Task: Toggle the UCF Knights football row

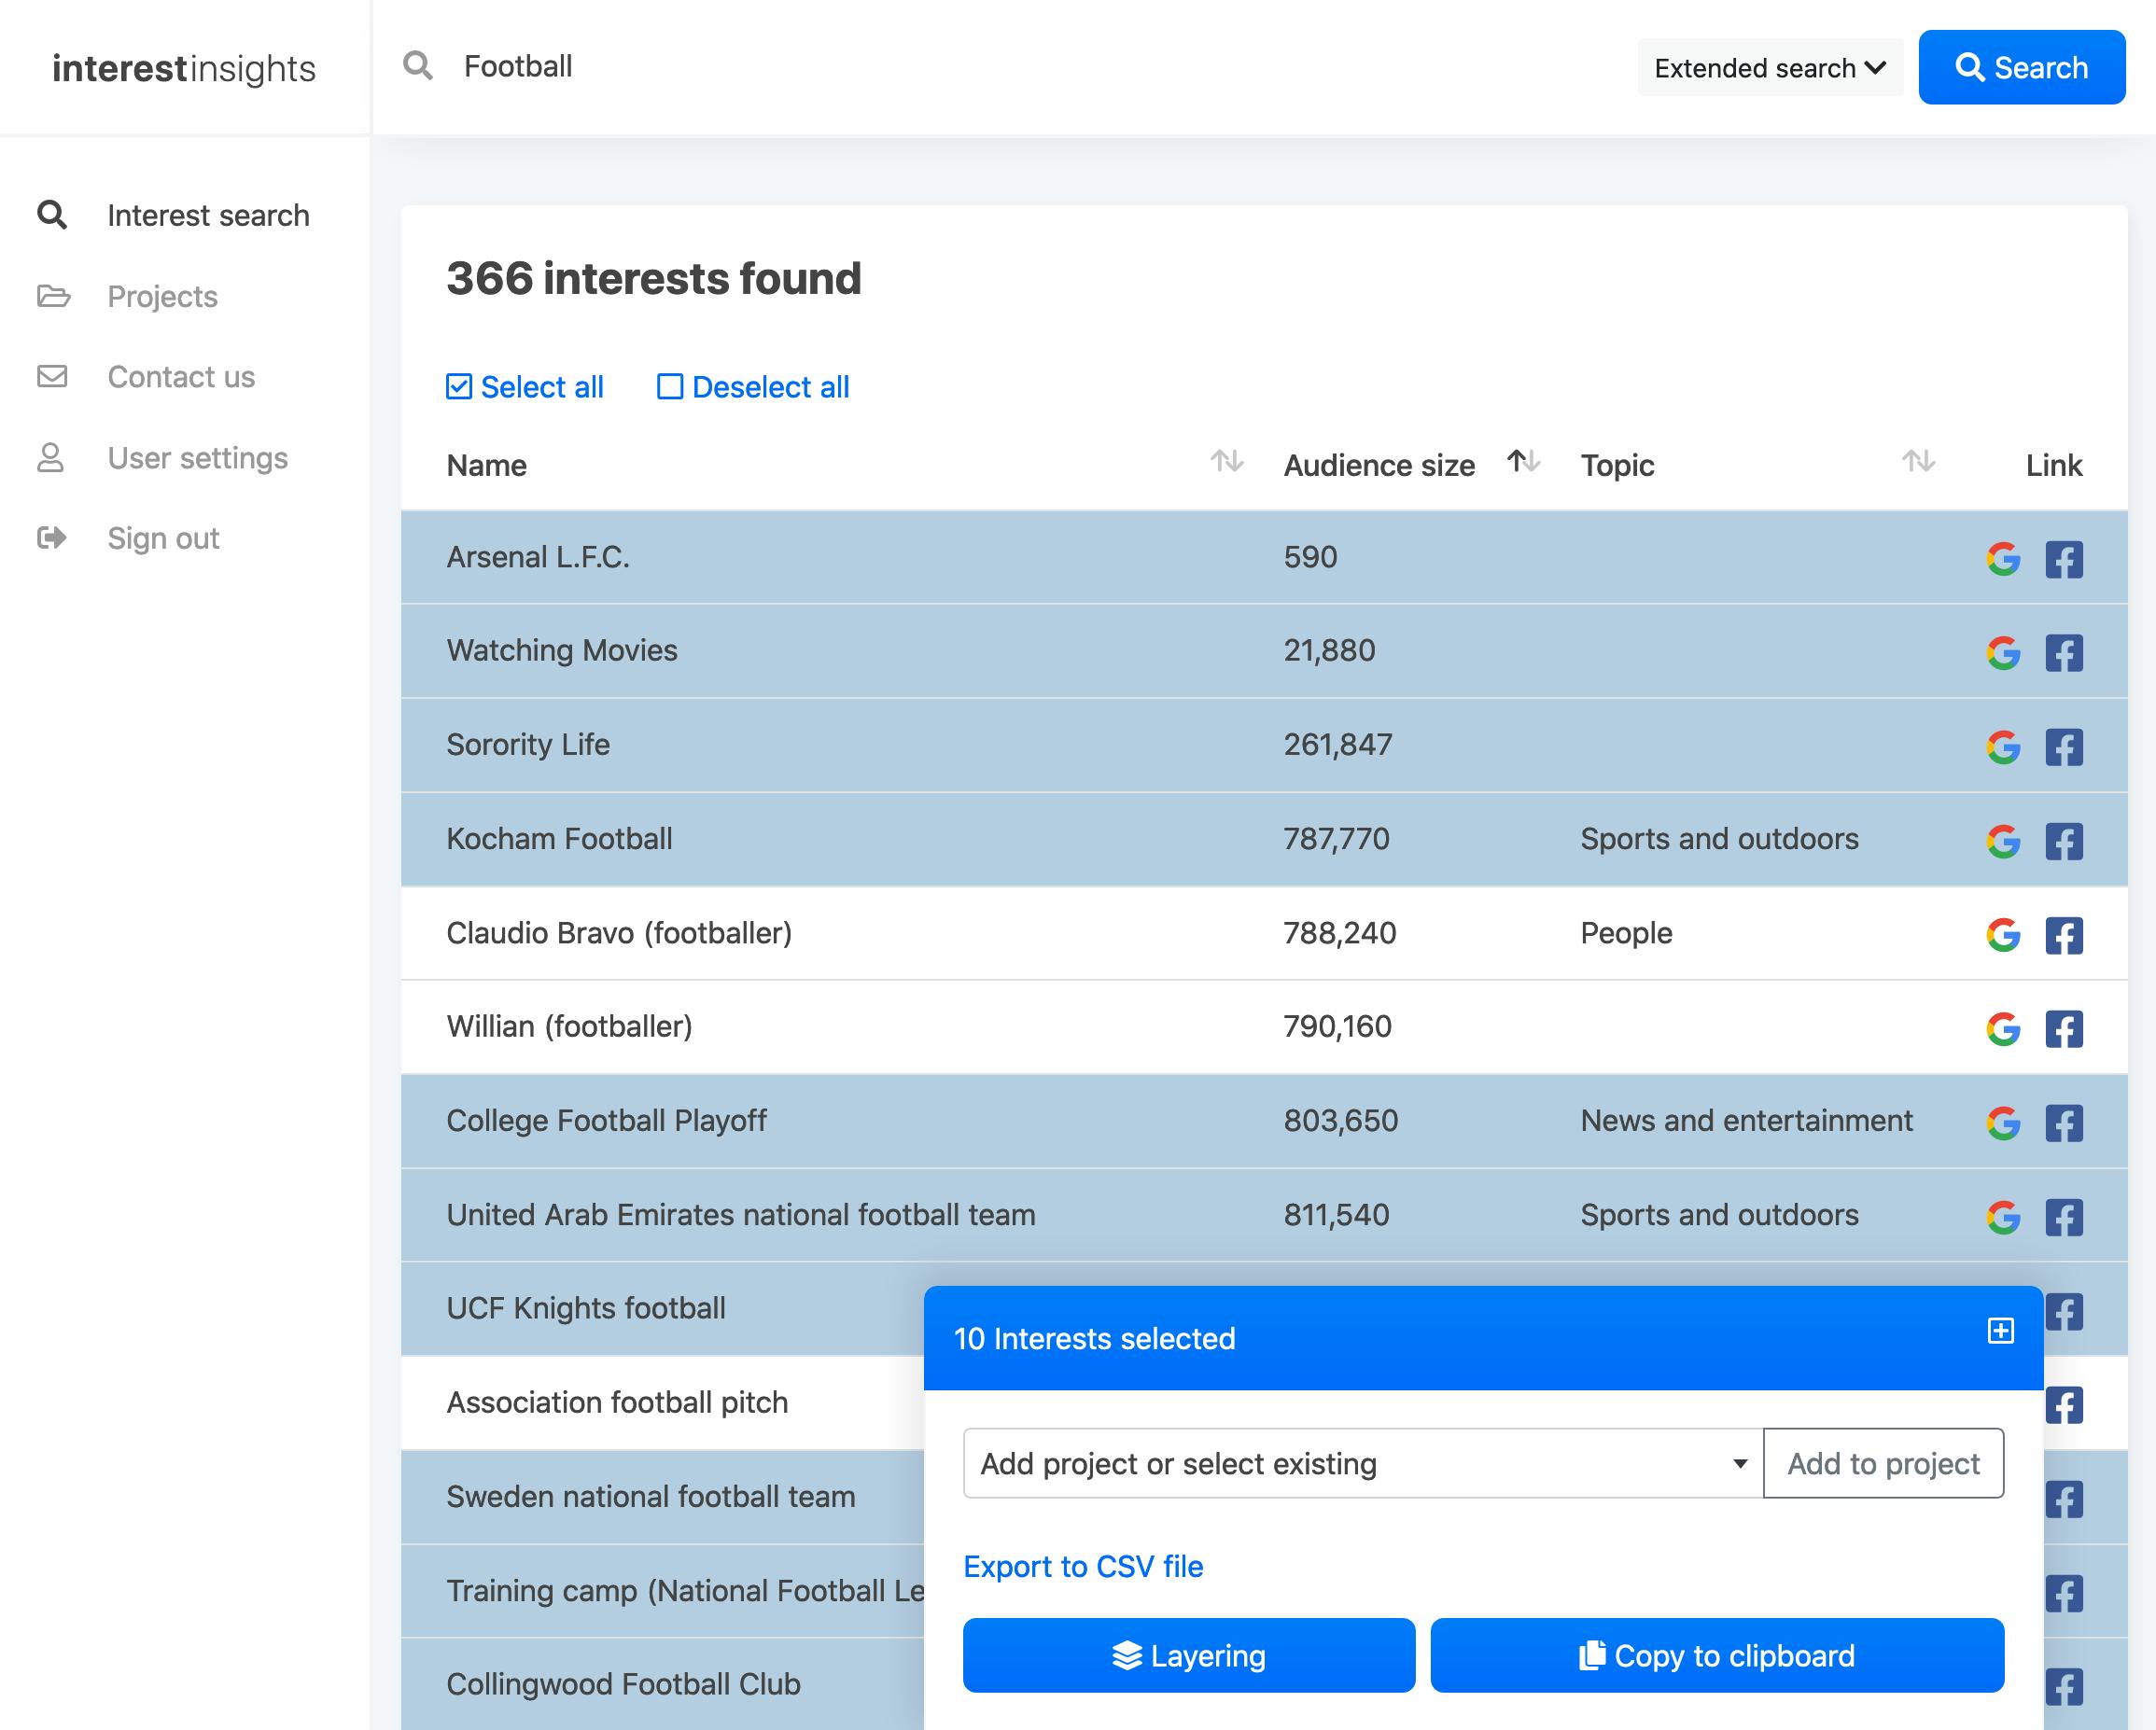Action: [662, 1309]
